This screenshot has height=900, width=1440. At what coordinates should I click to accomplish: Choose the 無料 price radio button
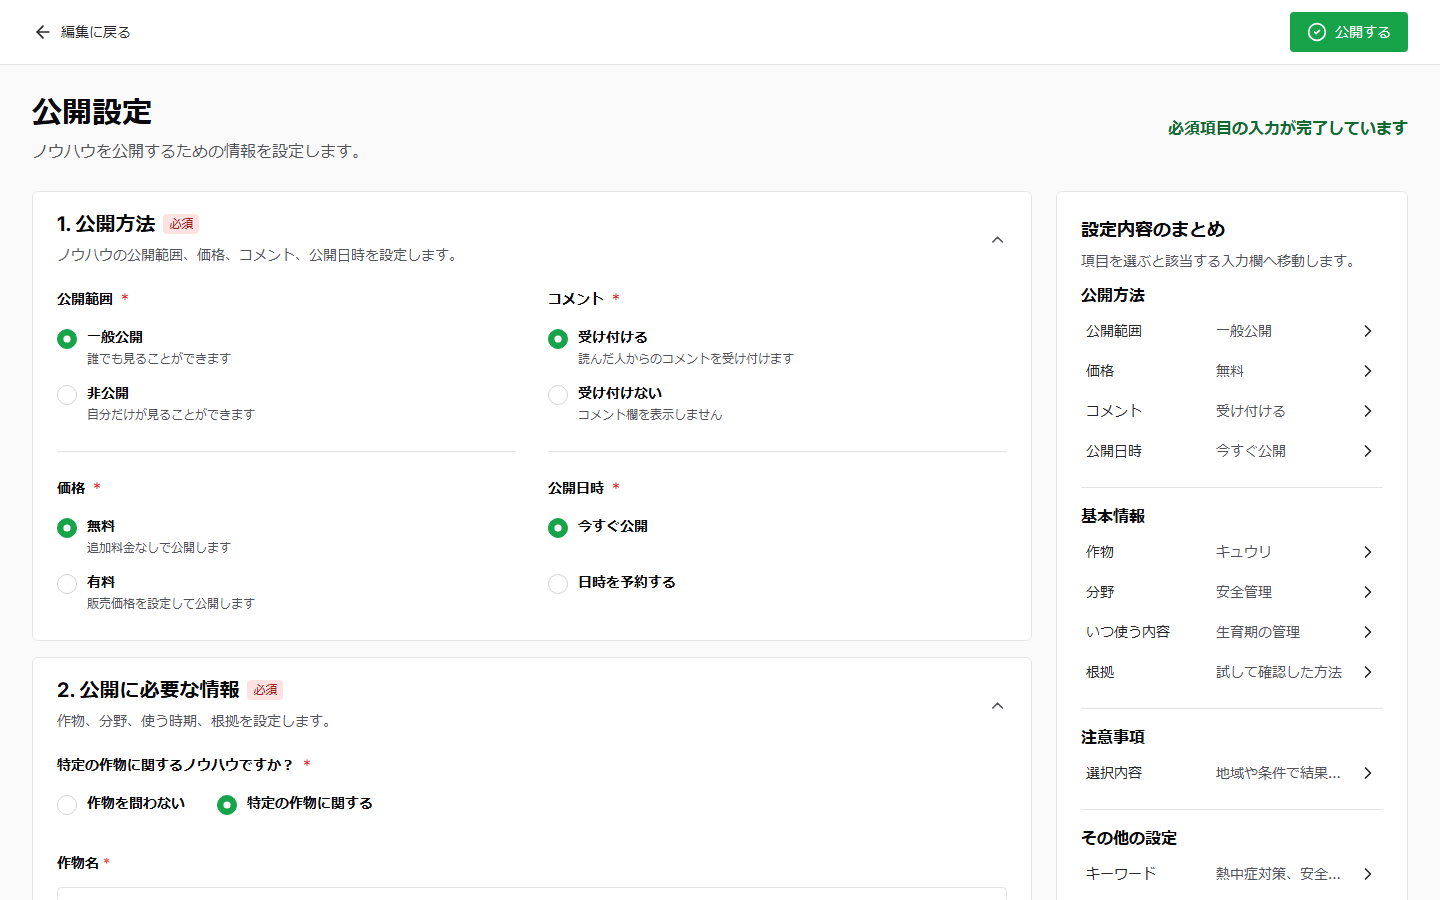pos(67,528)
